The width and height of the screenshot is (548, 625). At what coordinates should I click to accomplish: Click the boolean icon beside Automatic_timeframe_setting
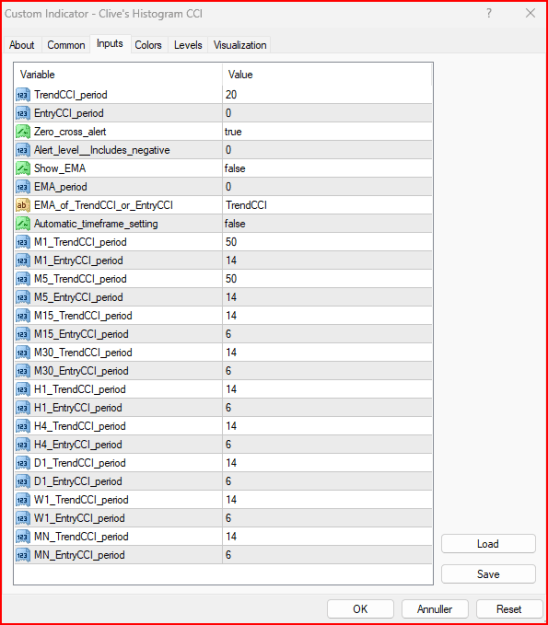pos(23,224)
